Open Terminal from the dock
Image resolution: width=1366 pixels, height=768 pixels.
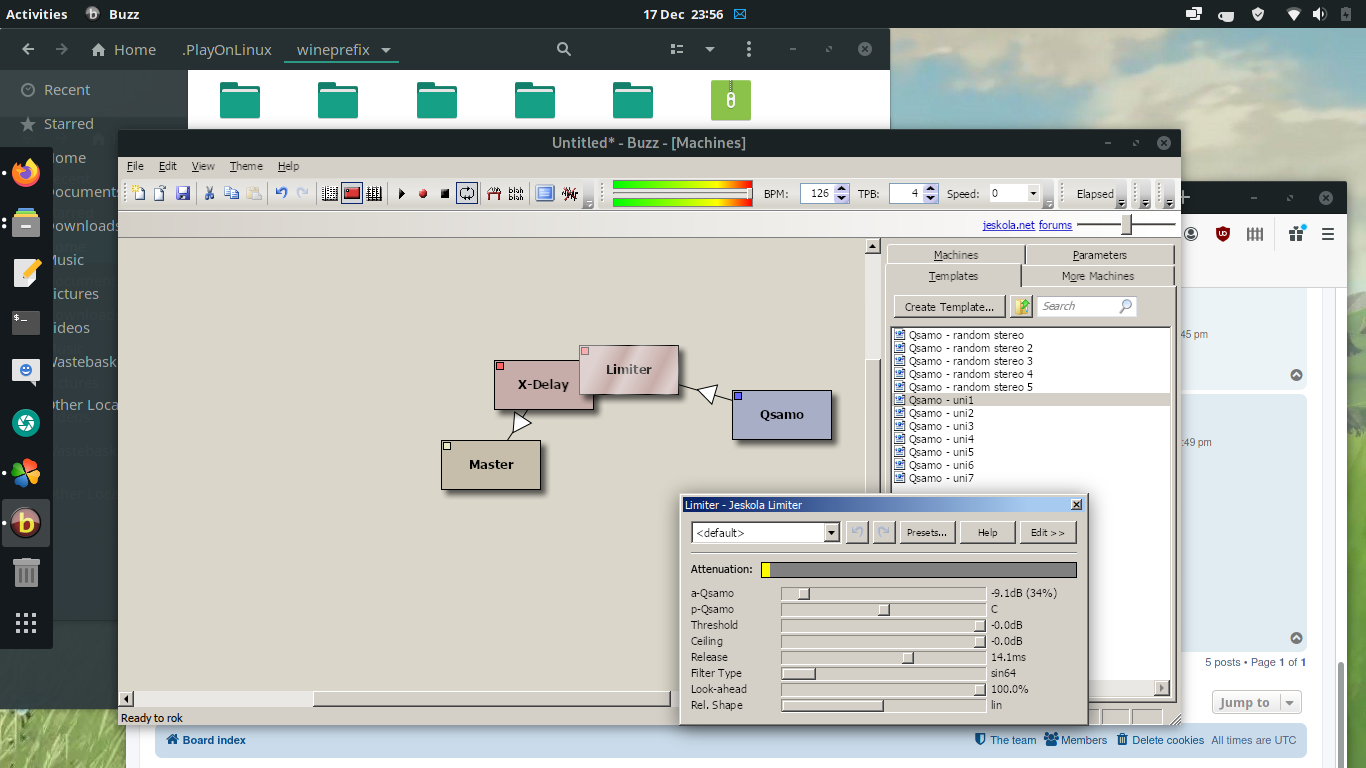pyautogui.click(x=26, y=322)
